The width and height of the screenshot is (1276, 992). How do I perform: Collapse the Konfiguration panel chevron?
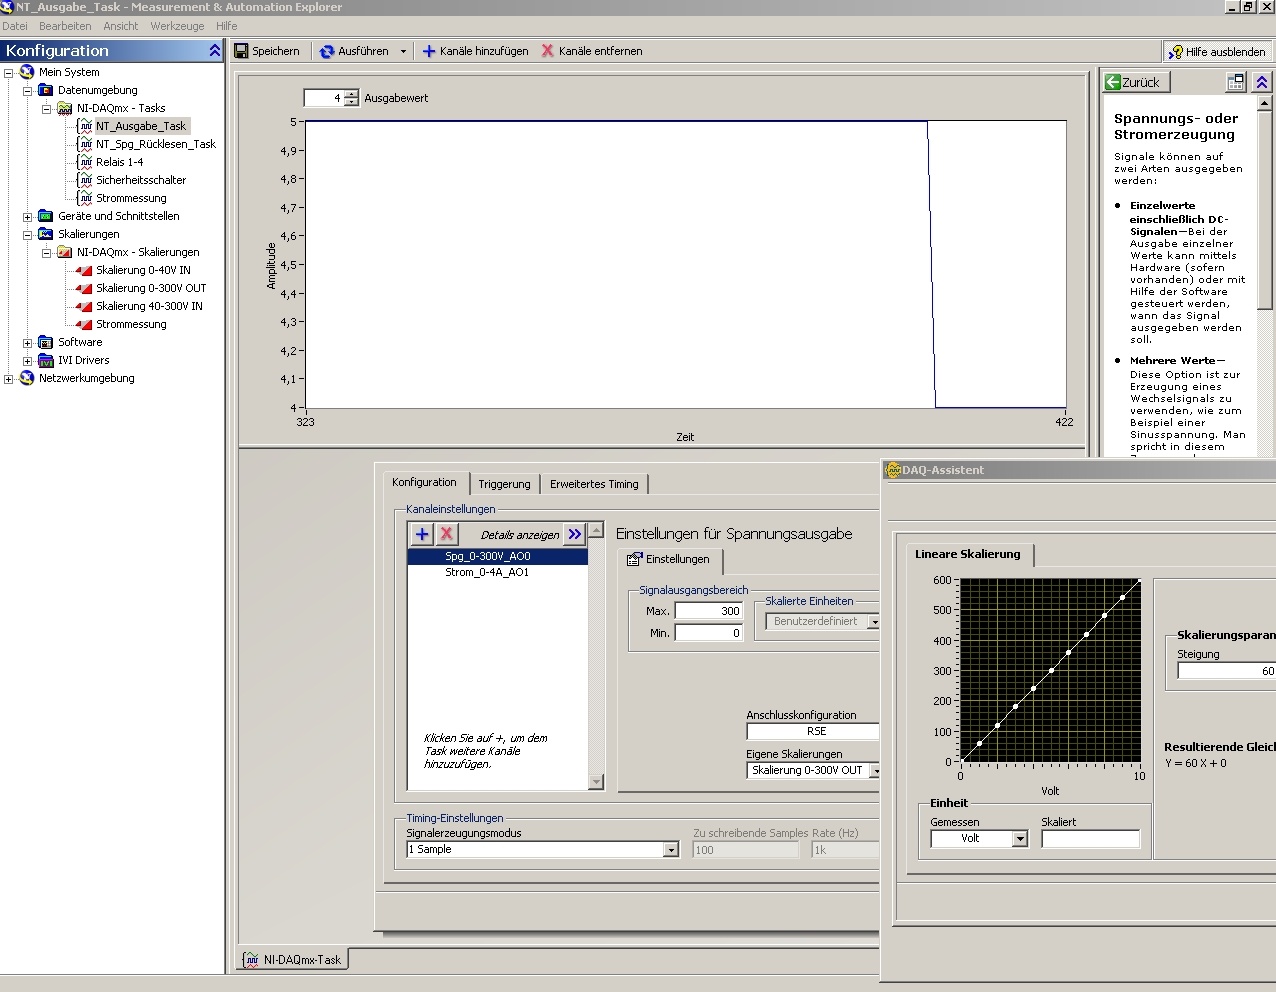pos(214,50)
